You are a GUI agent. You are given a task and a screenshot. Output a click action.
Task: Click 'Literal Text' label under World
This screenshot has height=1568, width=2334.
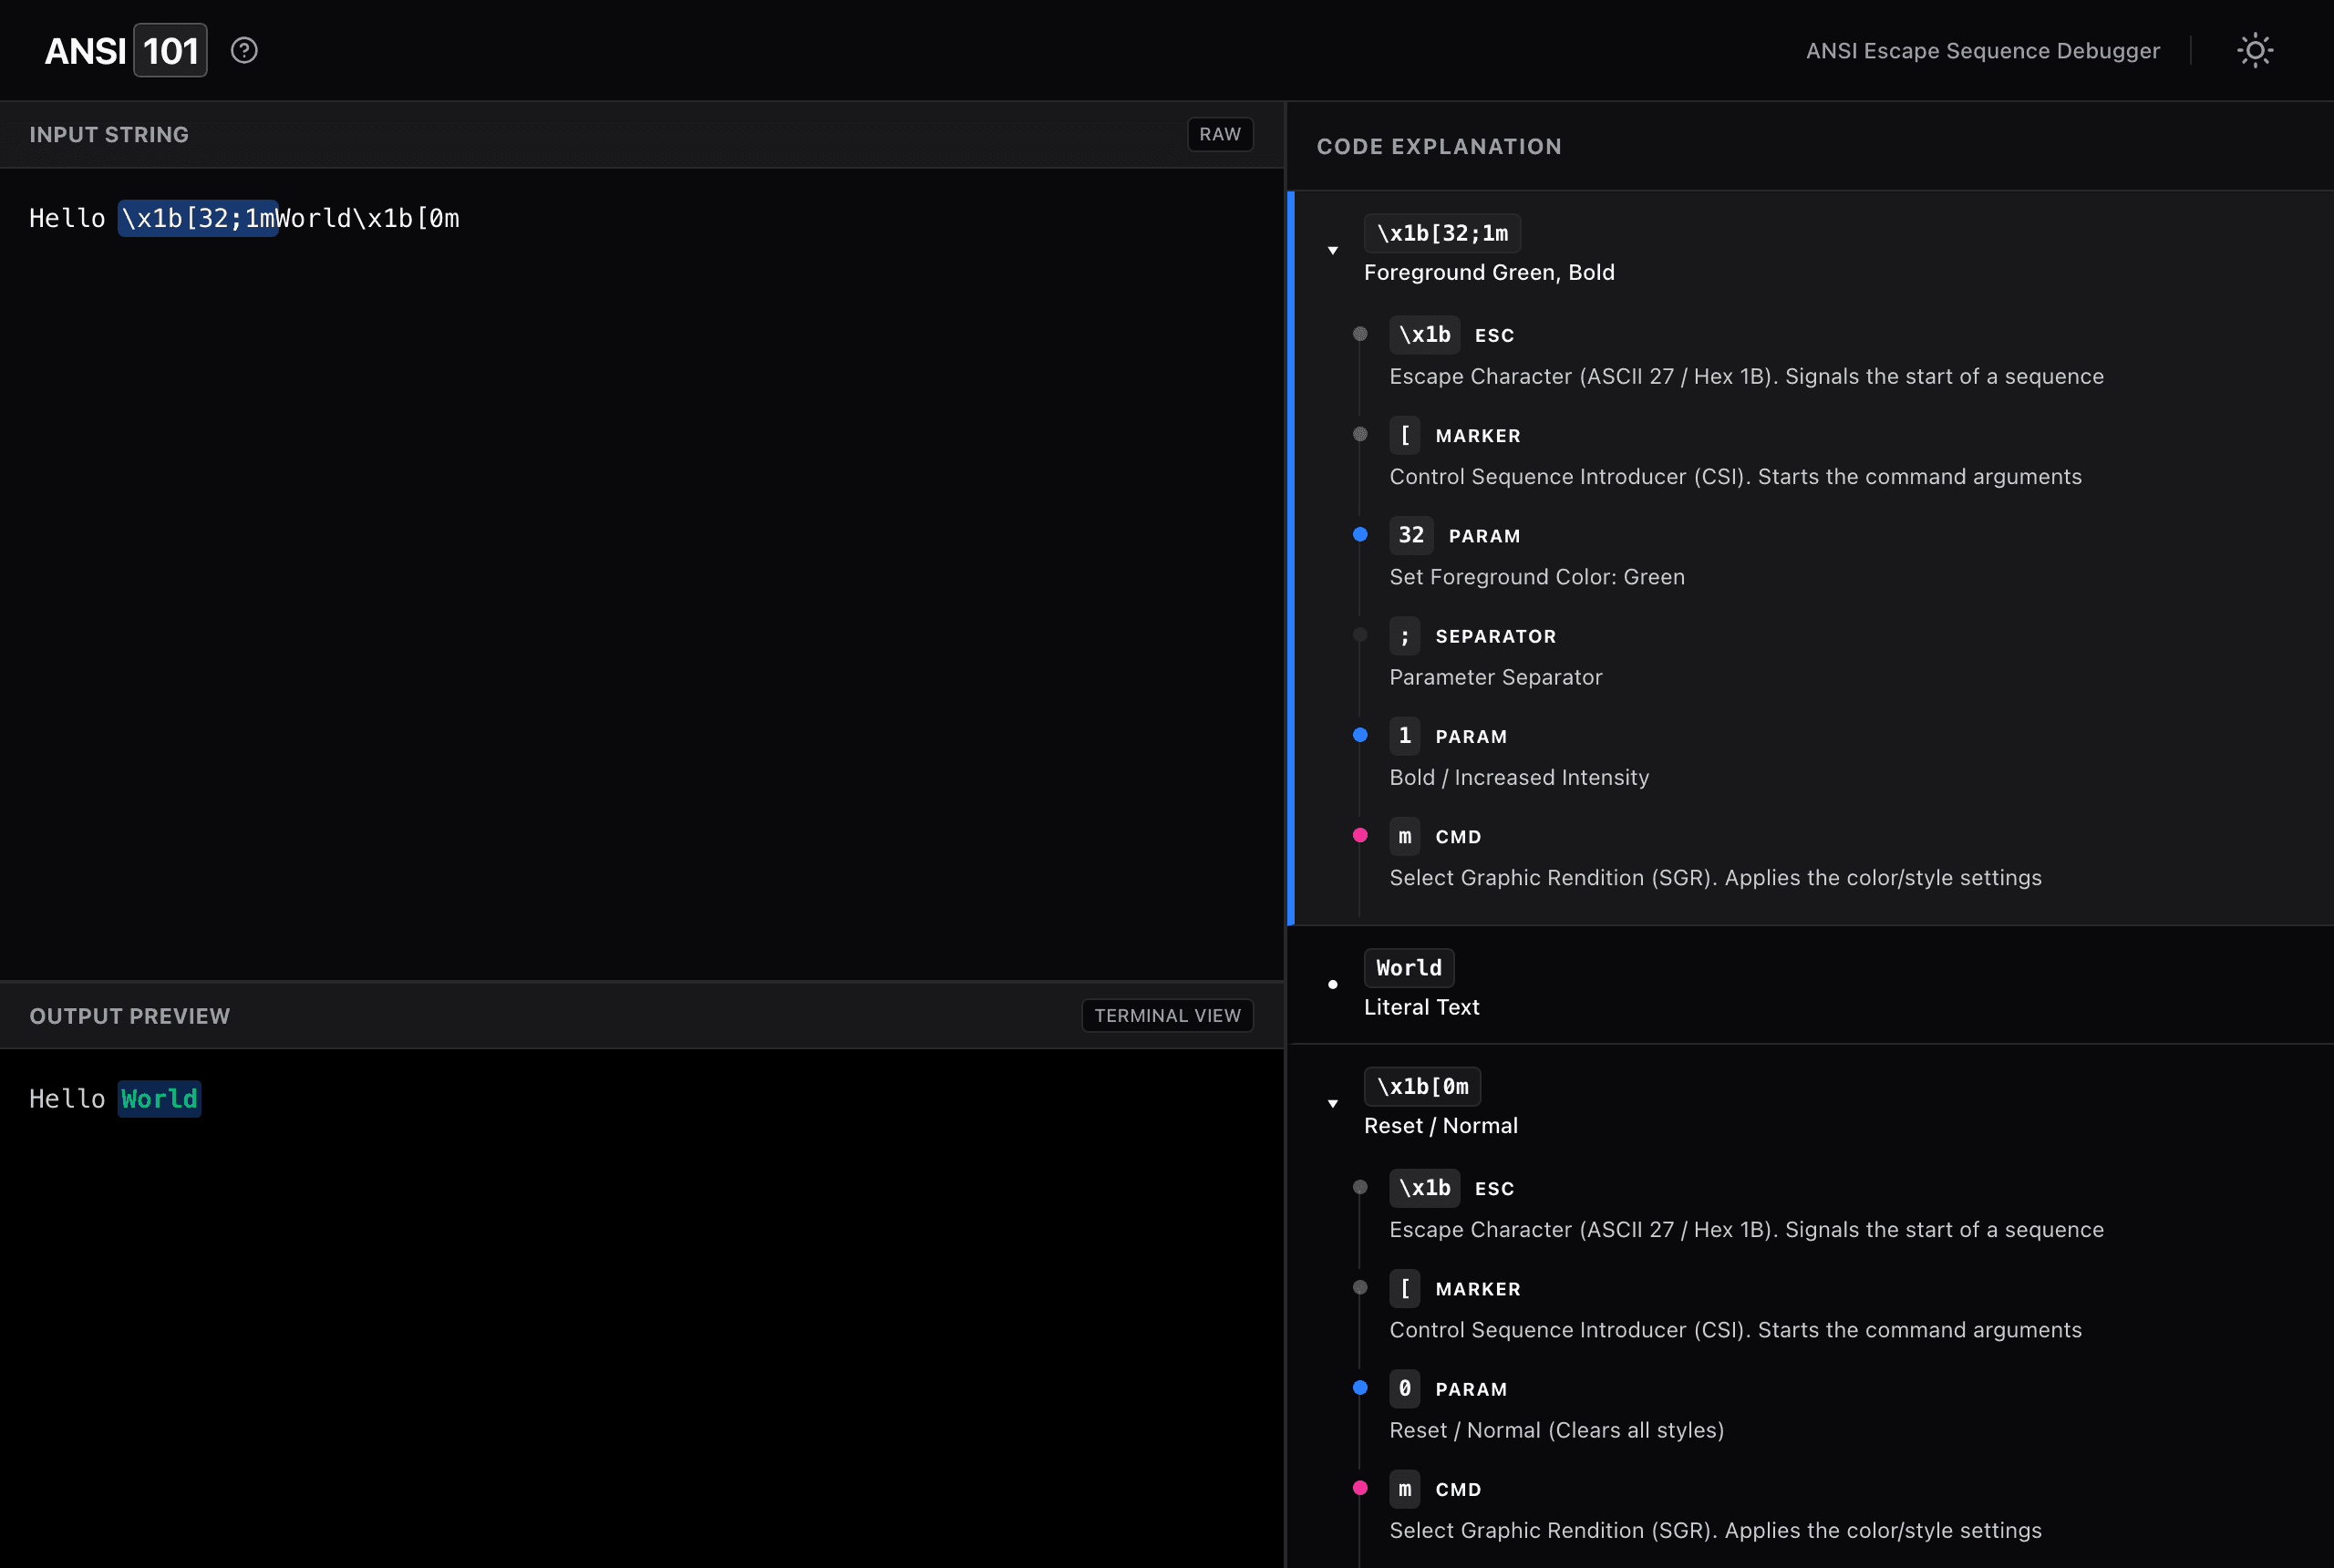[x=1421, y=1007]
